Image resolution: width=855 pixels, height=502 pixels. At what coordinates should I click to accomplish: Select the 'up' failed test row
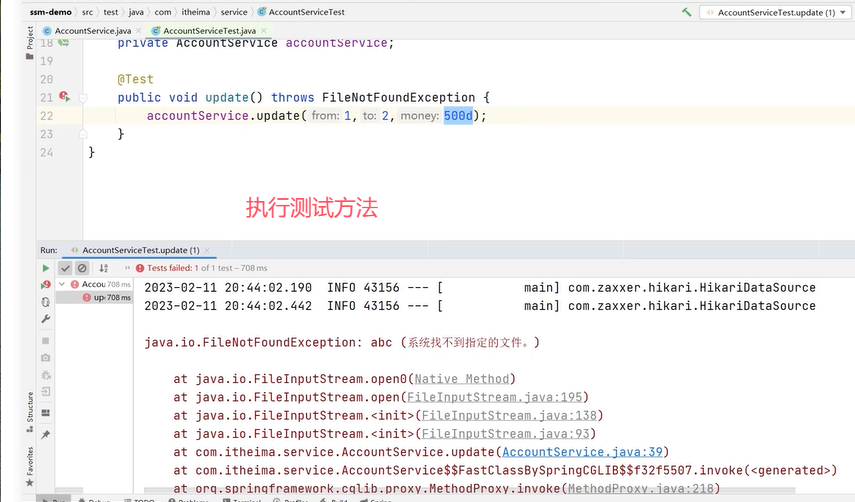click(94, 297)
